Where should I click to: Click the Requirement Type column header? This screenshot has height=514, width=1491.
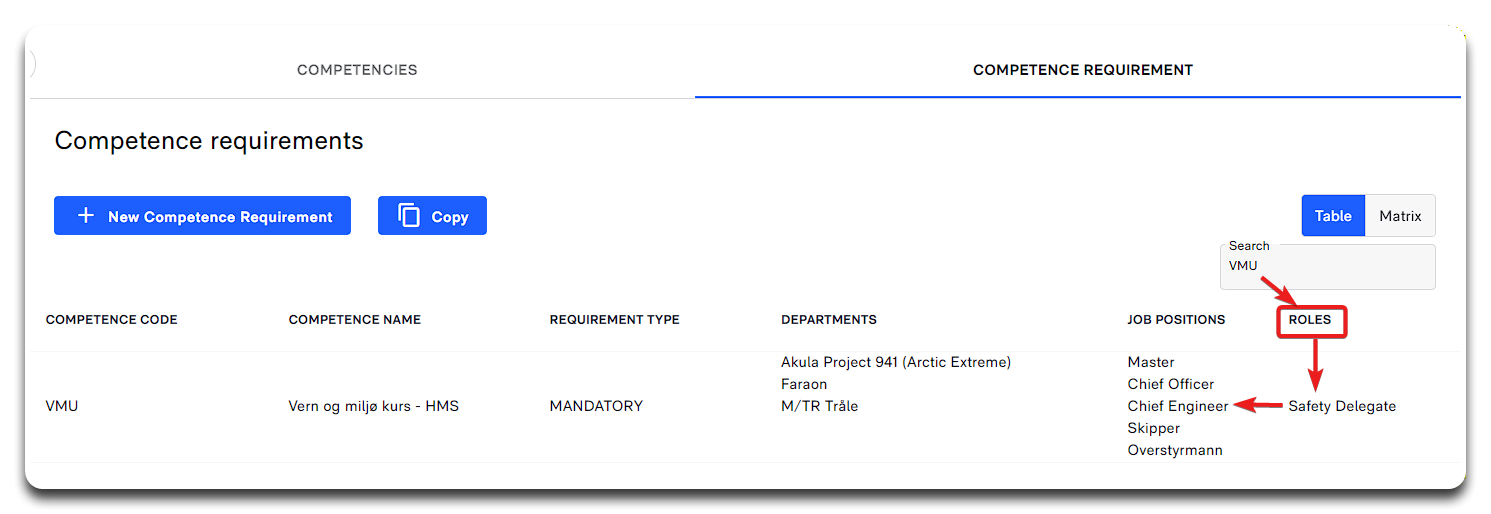(x=614, y=320)
